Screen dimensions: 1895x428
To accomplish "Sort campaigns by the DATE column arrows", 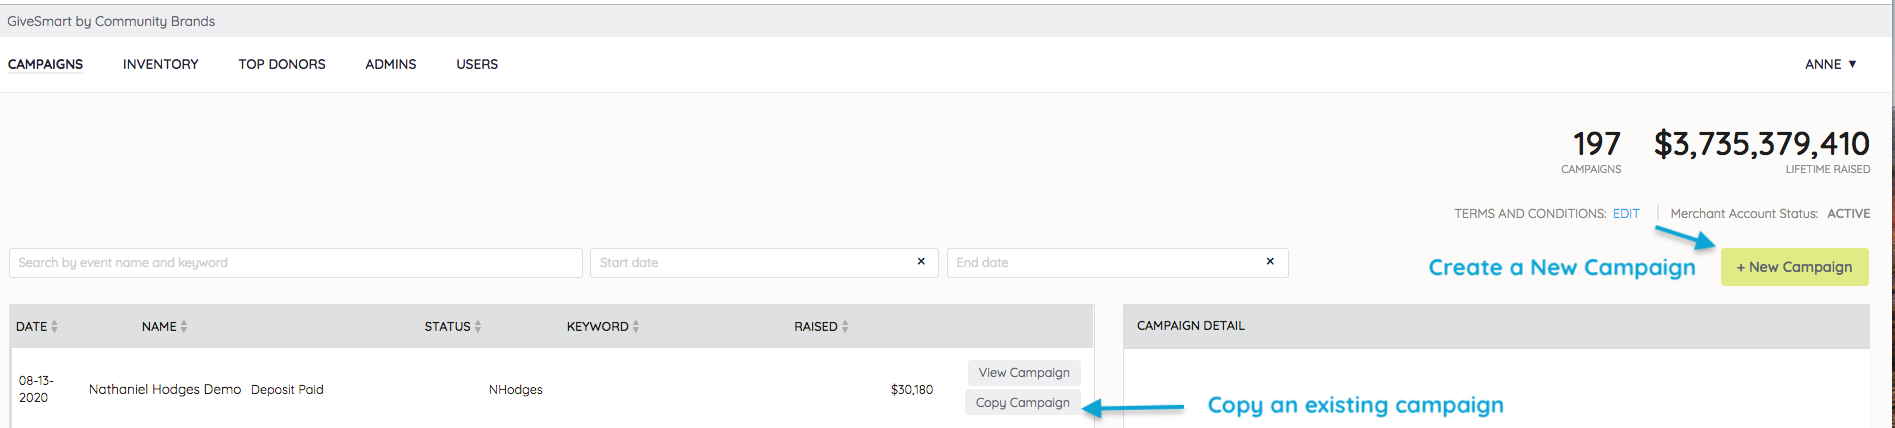I will (x=54, y=327).
